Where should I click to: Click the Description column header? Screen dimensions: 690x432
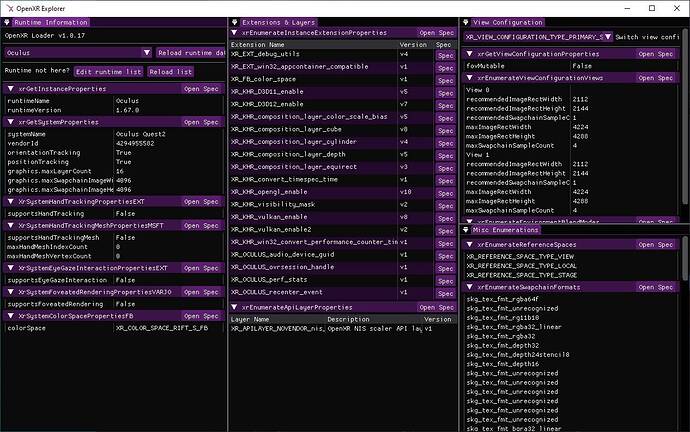pyautogui.click(x=349, y=319)
